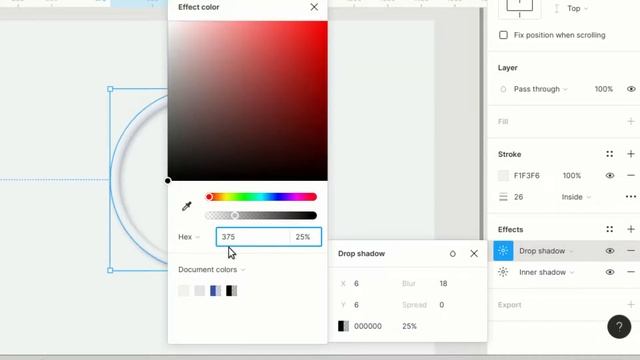
Task: Adjust the opacity slider in color picker
Action: [261, 216]
